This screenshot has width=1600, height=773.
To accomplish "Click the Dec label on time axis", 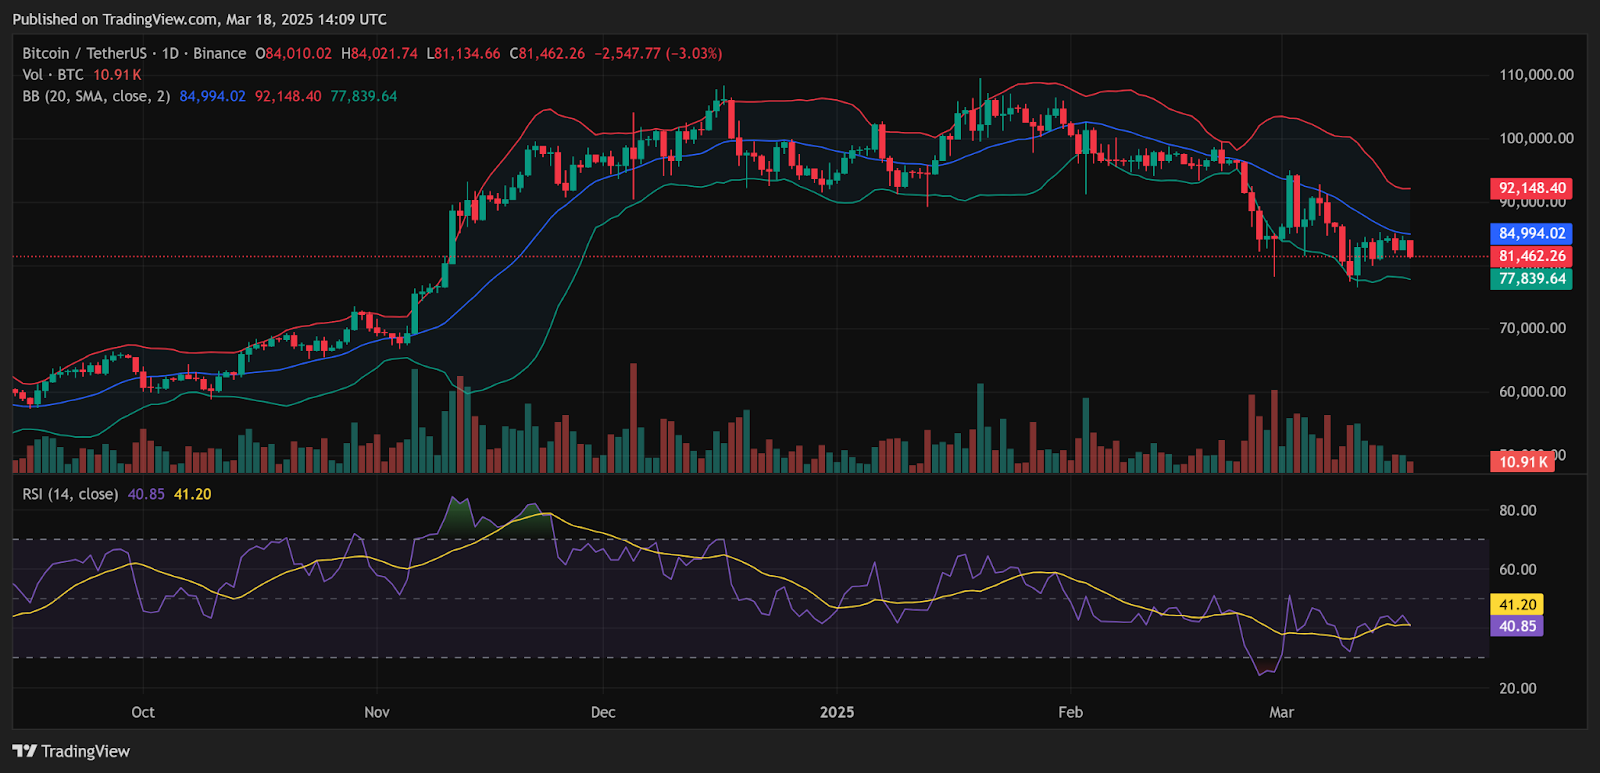I will (603, 712).
